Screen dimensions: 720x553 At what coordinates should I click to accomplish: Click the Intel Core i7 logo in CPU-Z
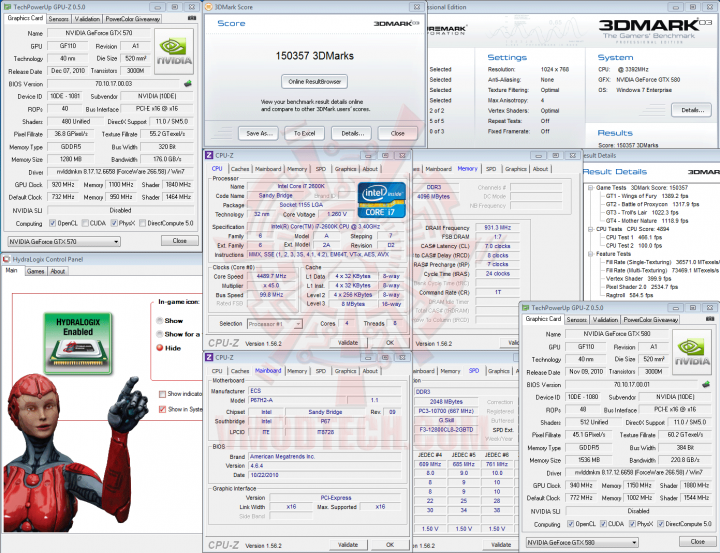(x=382, y=200)
